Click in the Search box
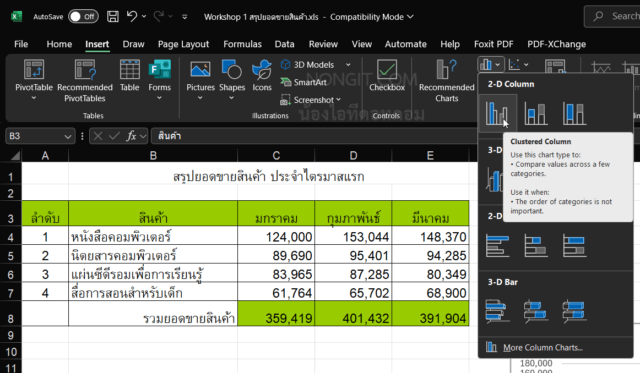This screenshot has height=373, width=640. click(x=612, y=16)
